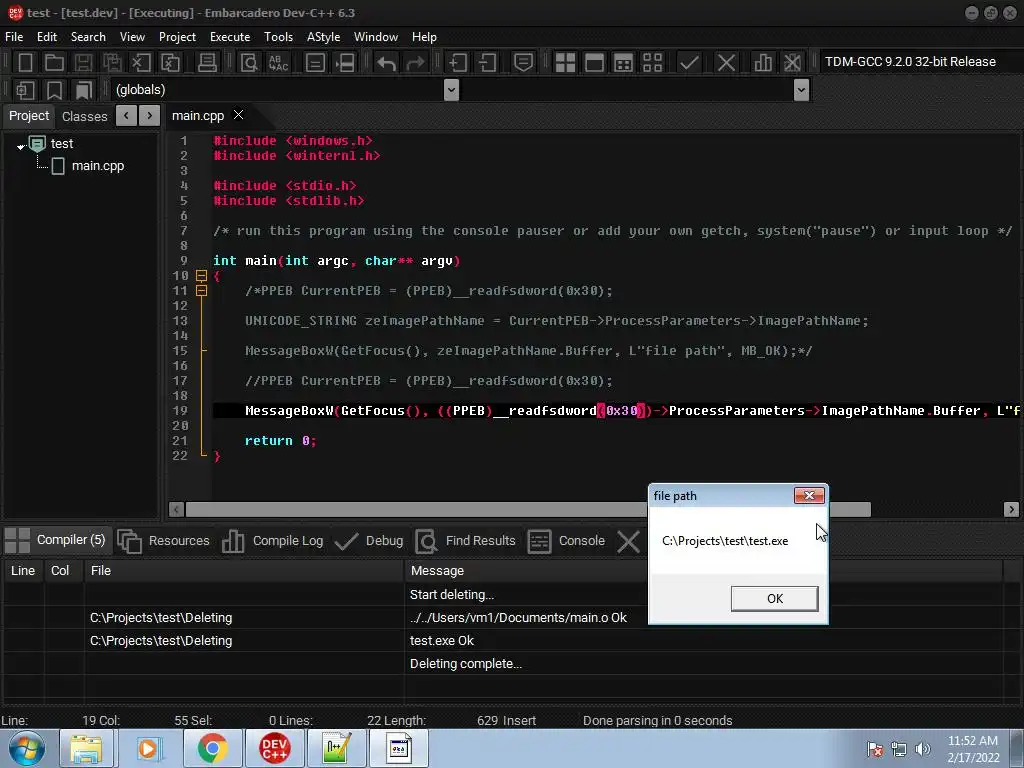The width and height of the screenshot is (1024, 768).
Task: Click the Profile bar chart icon
Action: tap(763, 63)
